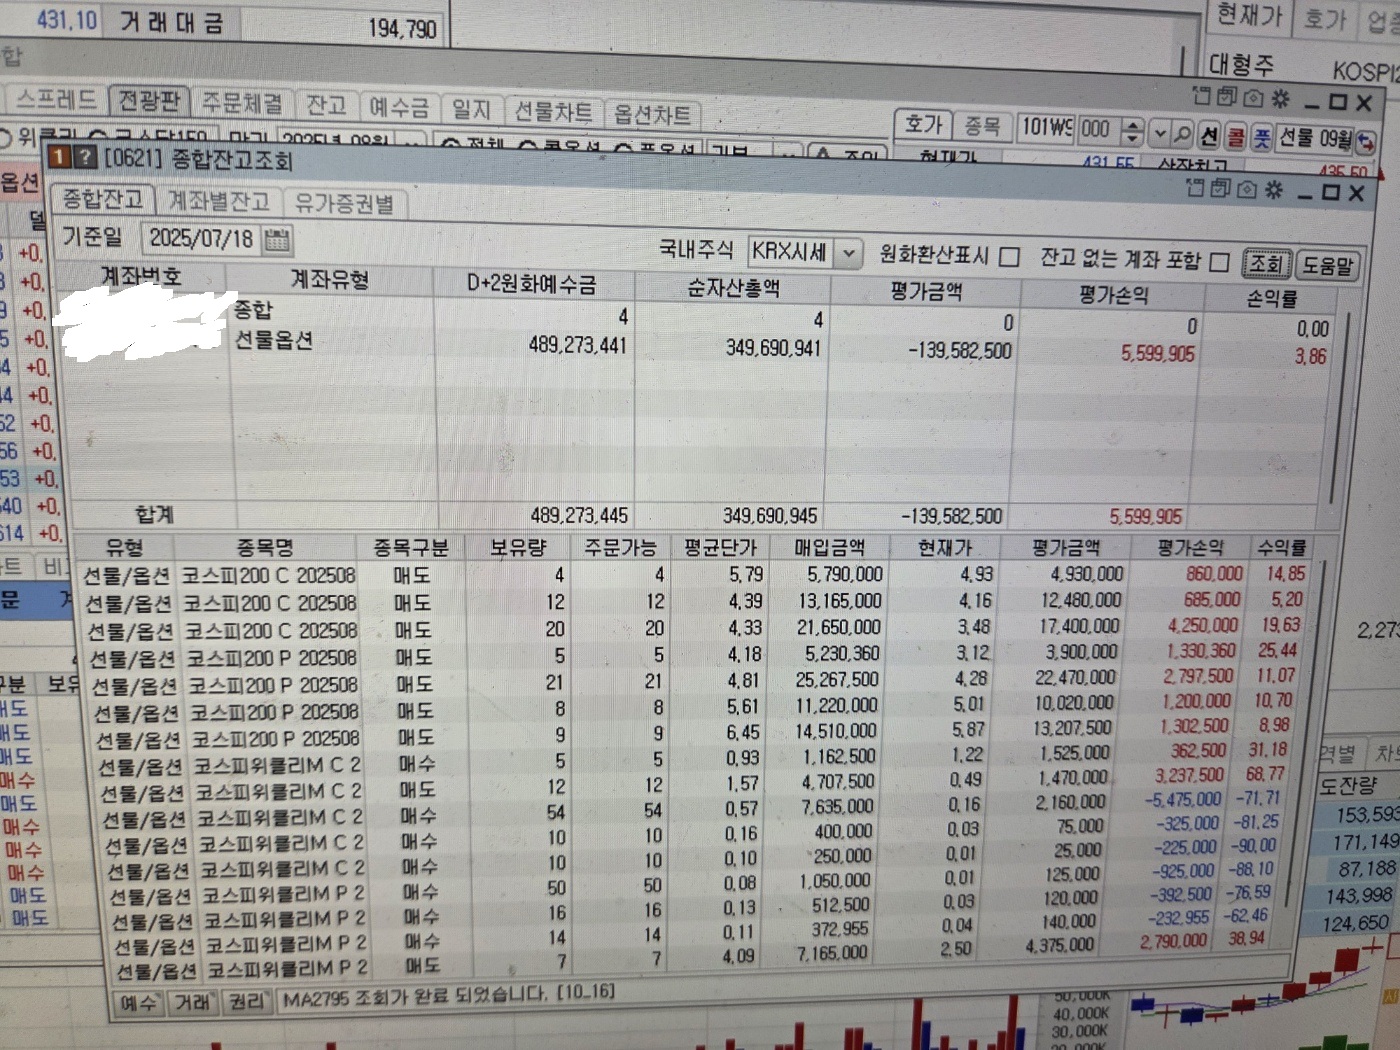Screen dimensions: 1400x1050
Task: Click camera icon in the background 전광판 window
Action: click(1253, 98)
